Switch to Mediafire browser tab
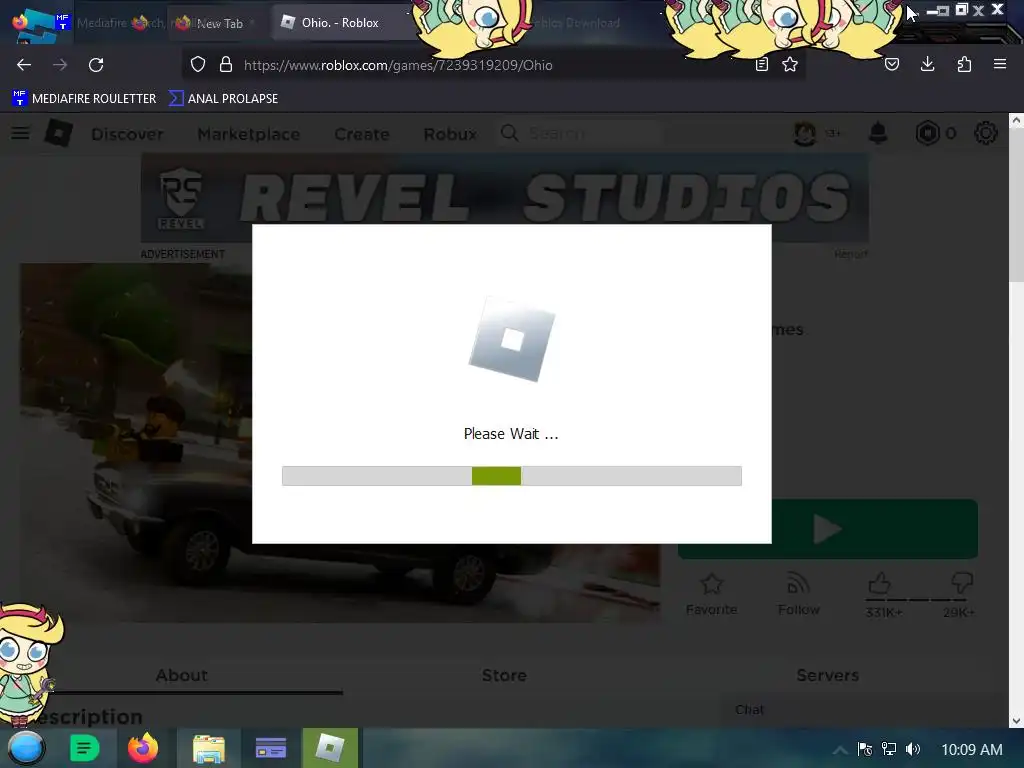 121,23
